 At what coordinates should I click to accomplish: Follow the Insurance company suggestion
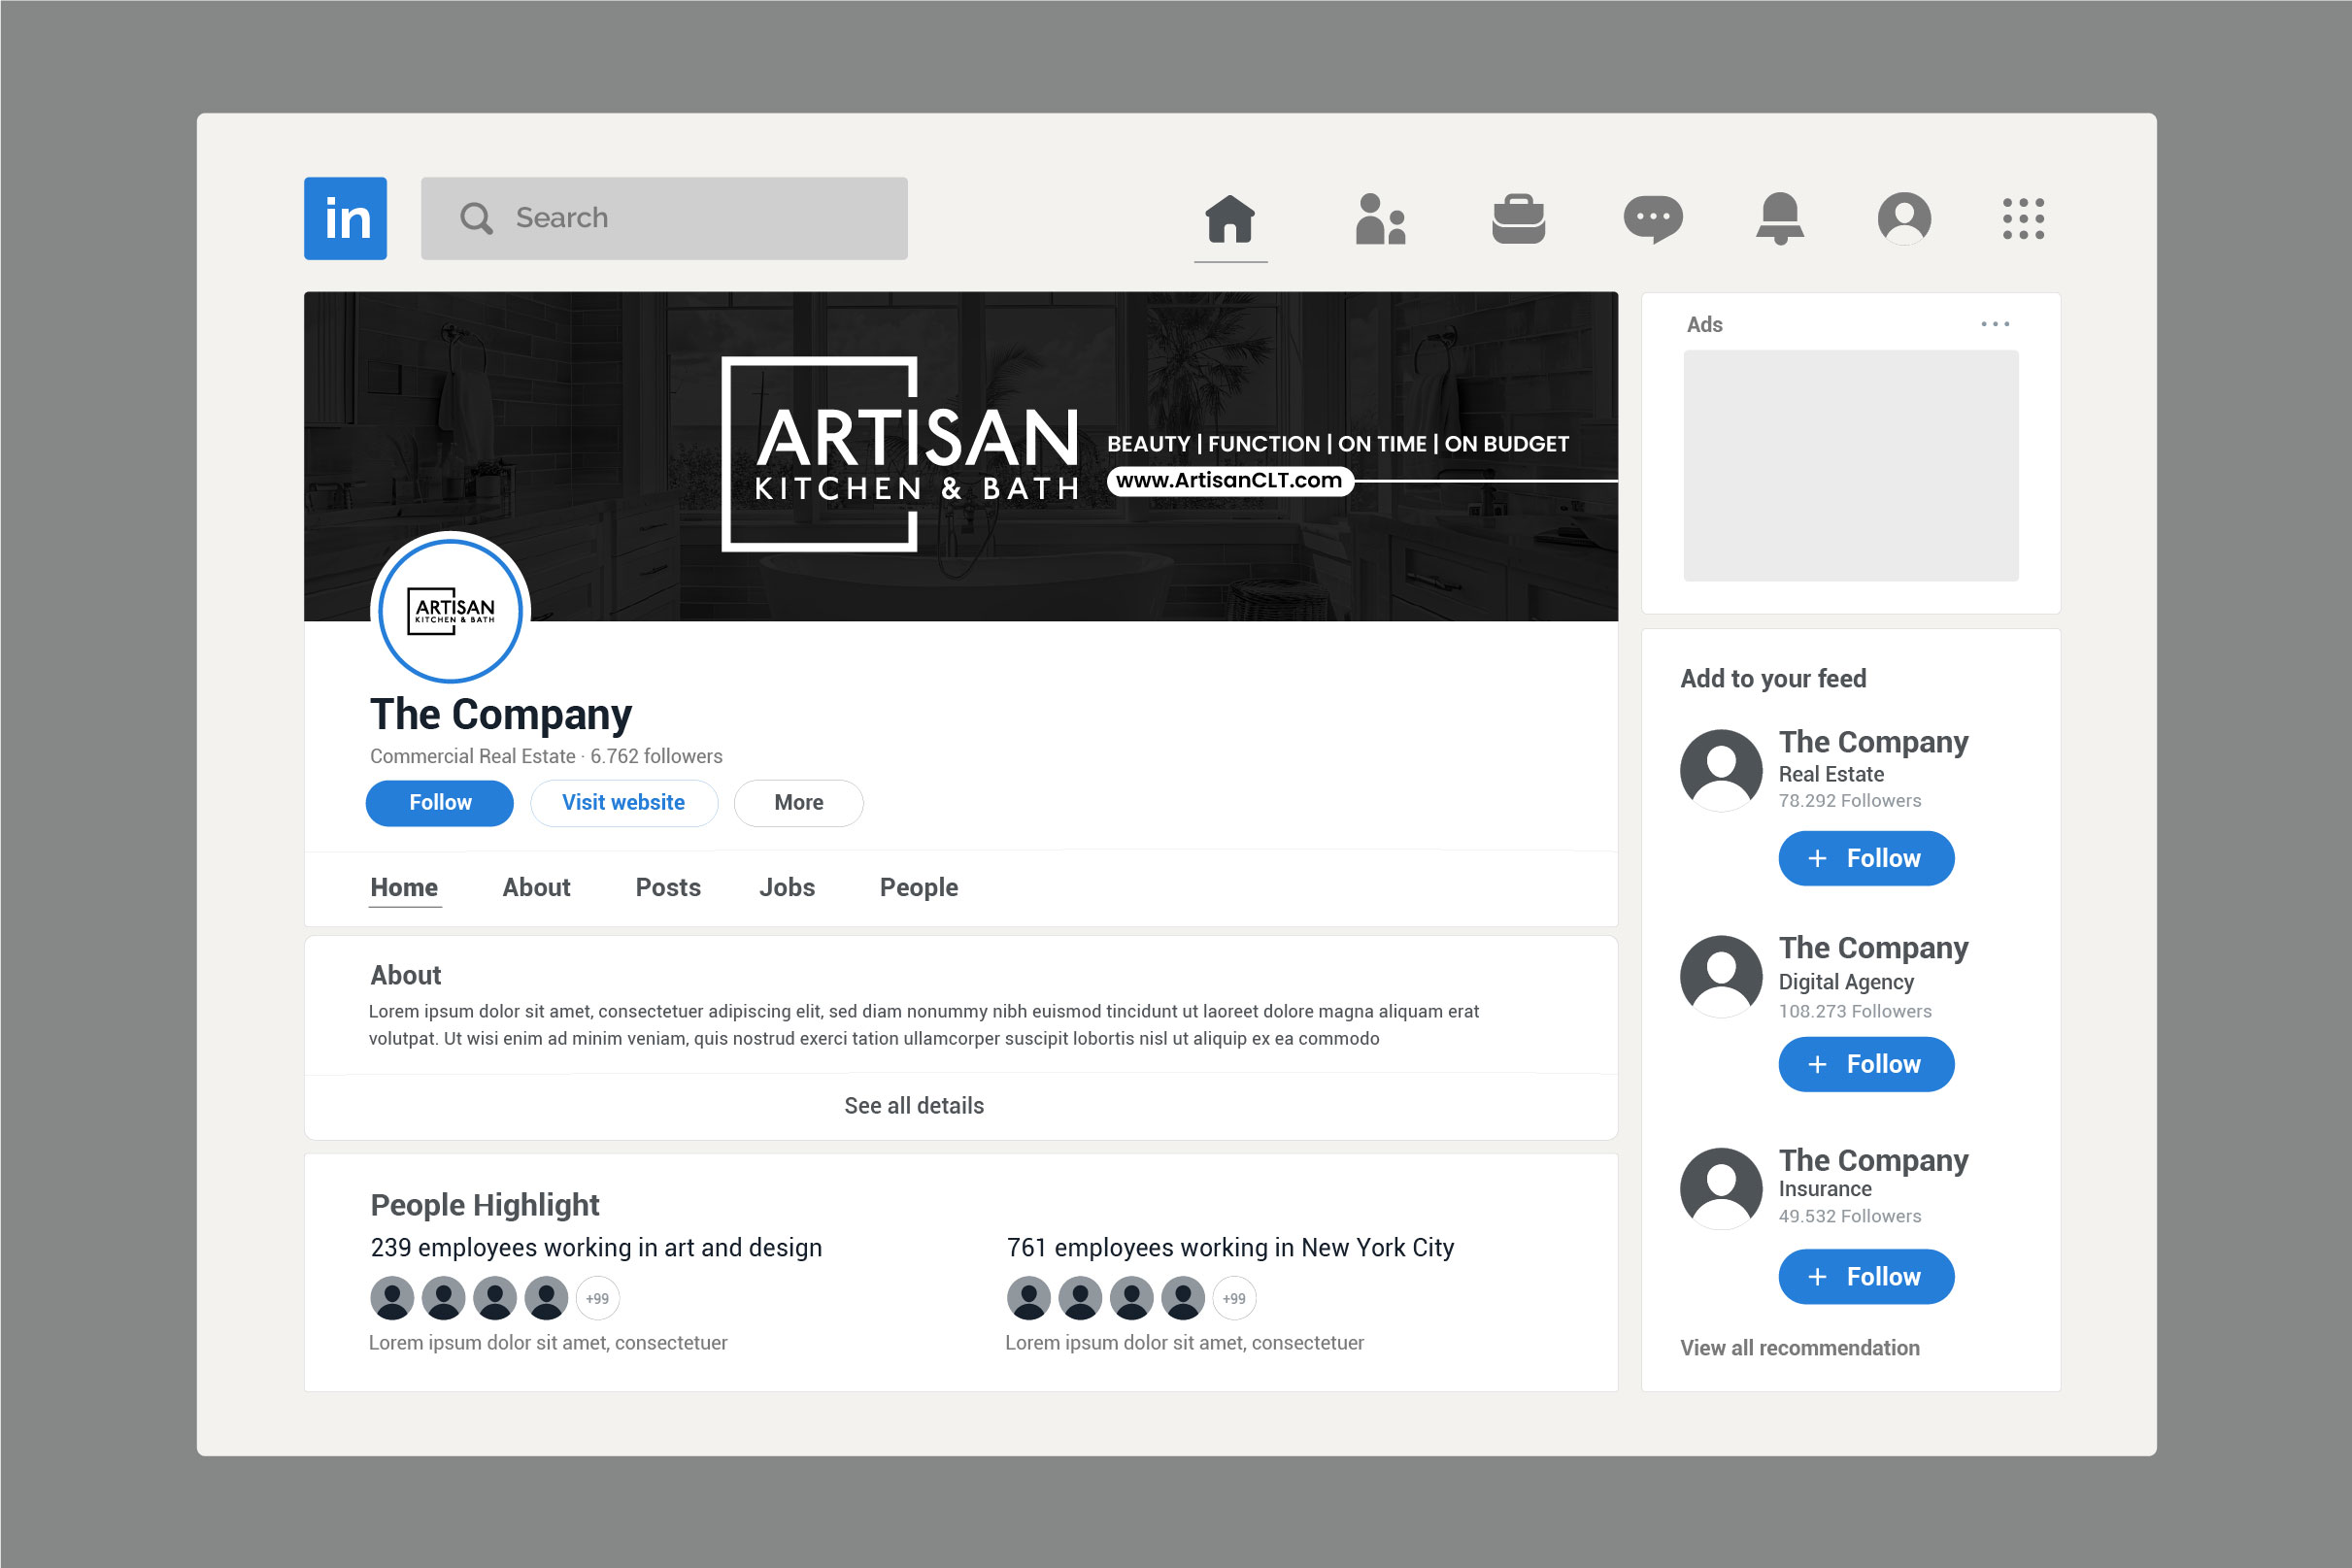pos(1866,1276)
